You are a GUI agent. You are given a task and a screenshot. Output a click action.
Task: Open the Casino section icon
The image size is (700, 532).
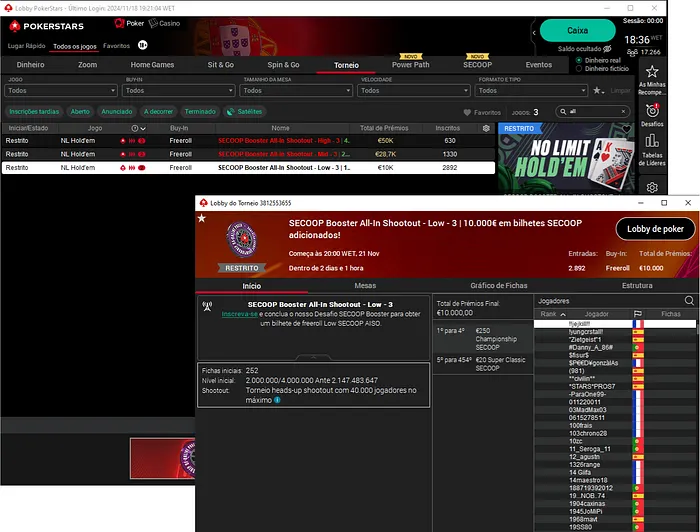point(153,23)
